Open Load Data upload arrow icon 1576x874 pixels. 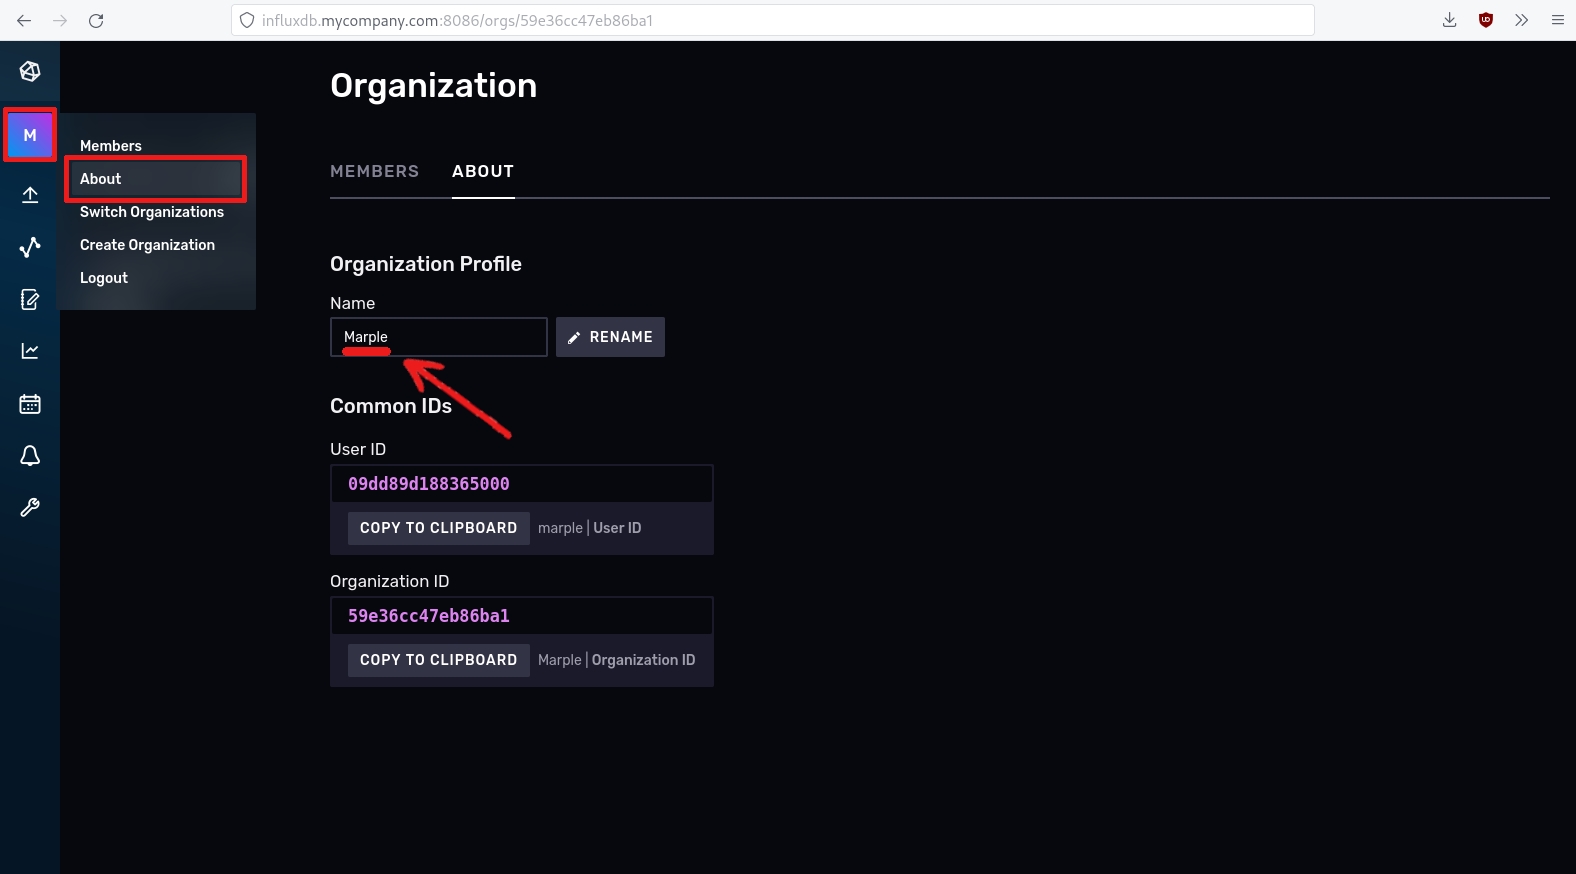(x=30, y=195)
